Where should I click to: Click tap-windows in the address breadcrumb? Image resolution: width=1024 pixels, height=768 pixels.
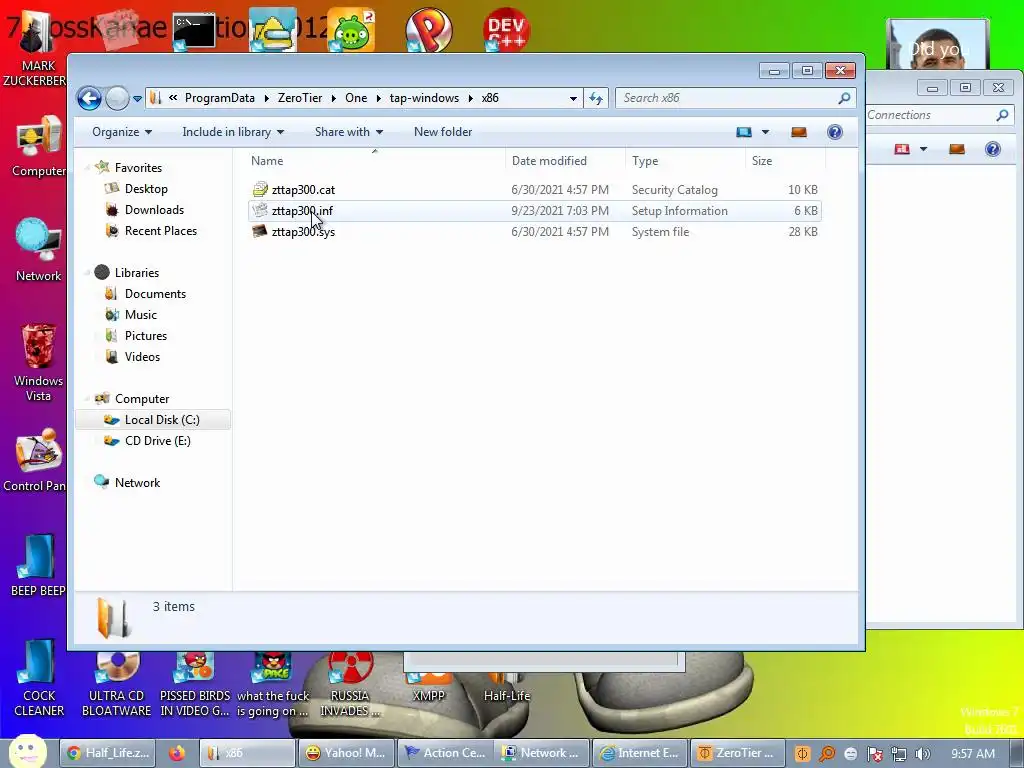[x=424, y=98]
